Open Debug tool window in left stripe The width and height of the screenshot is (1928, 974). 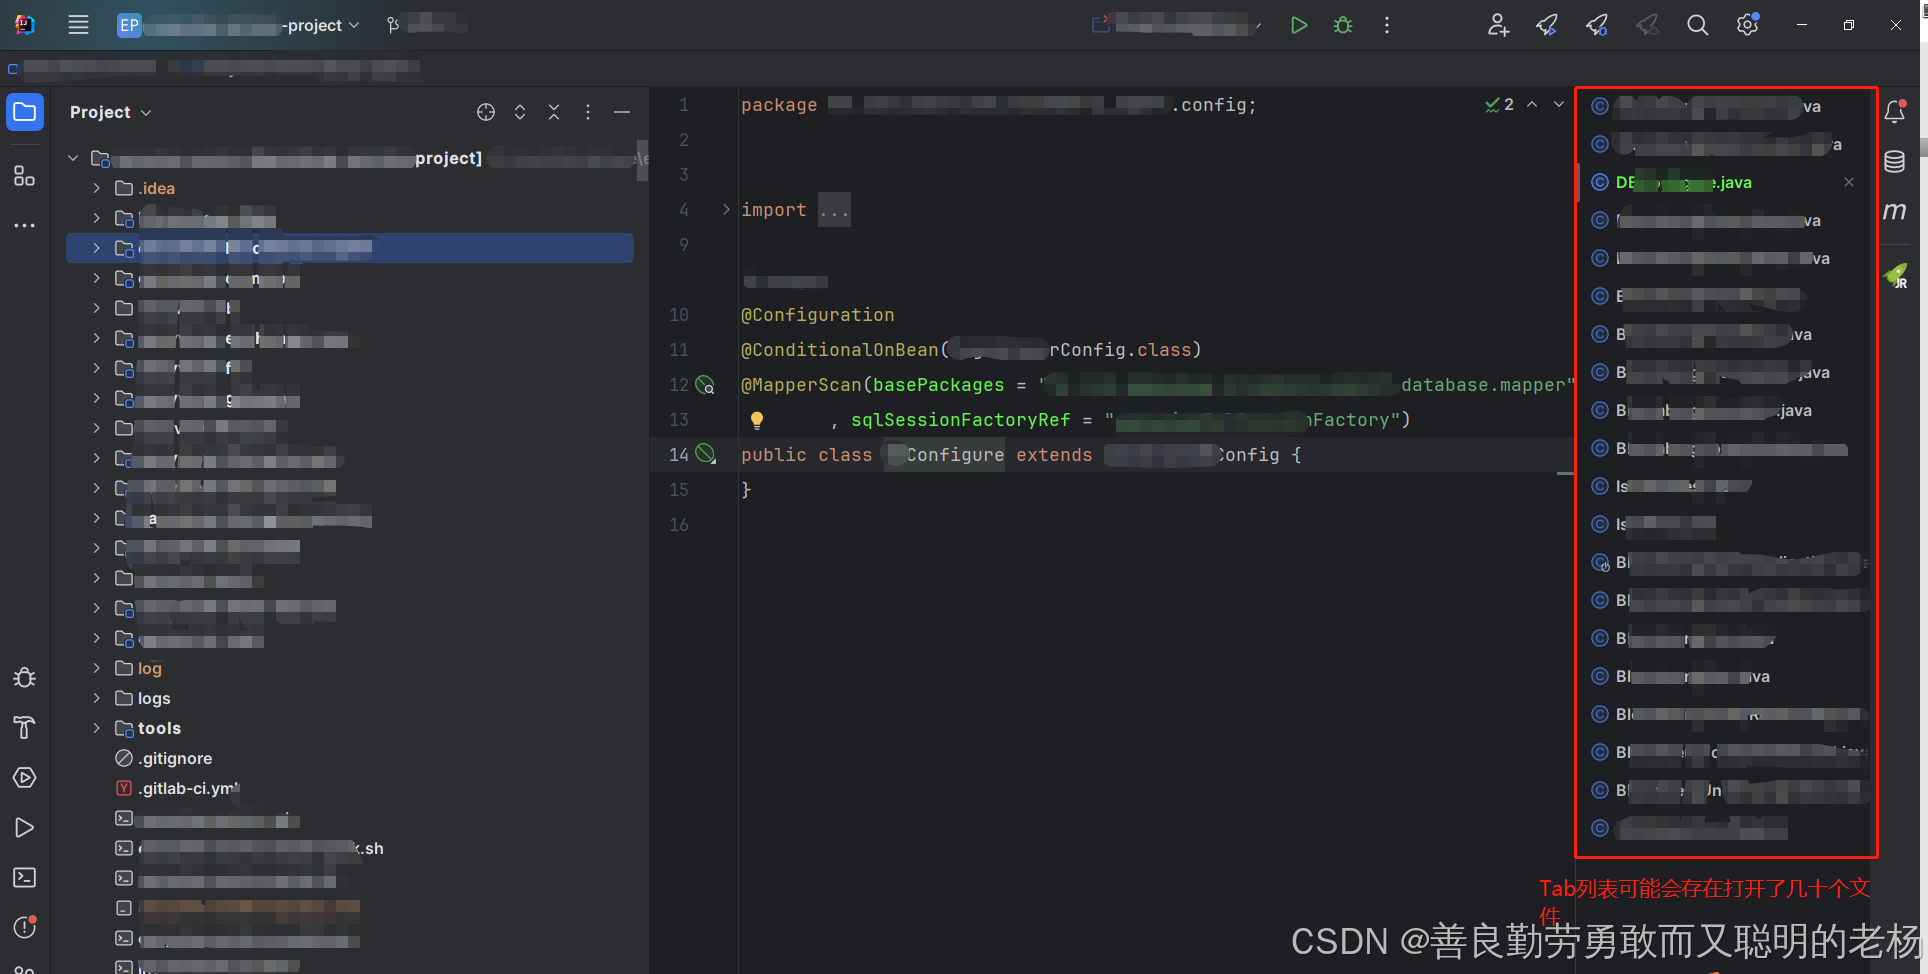pyautogui.click(x=25, y=678)
